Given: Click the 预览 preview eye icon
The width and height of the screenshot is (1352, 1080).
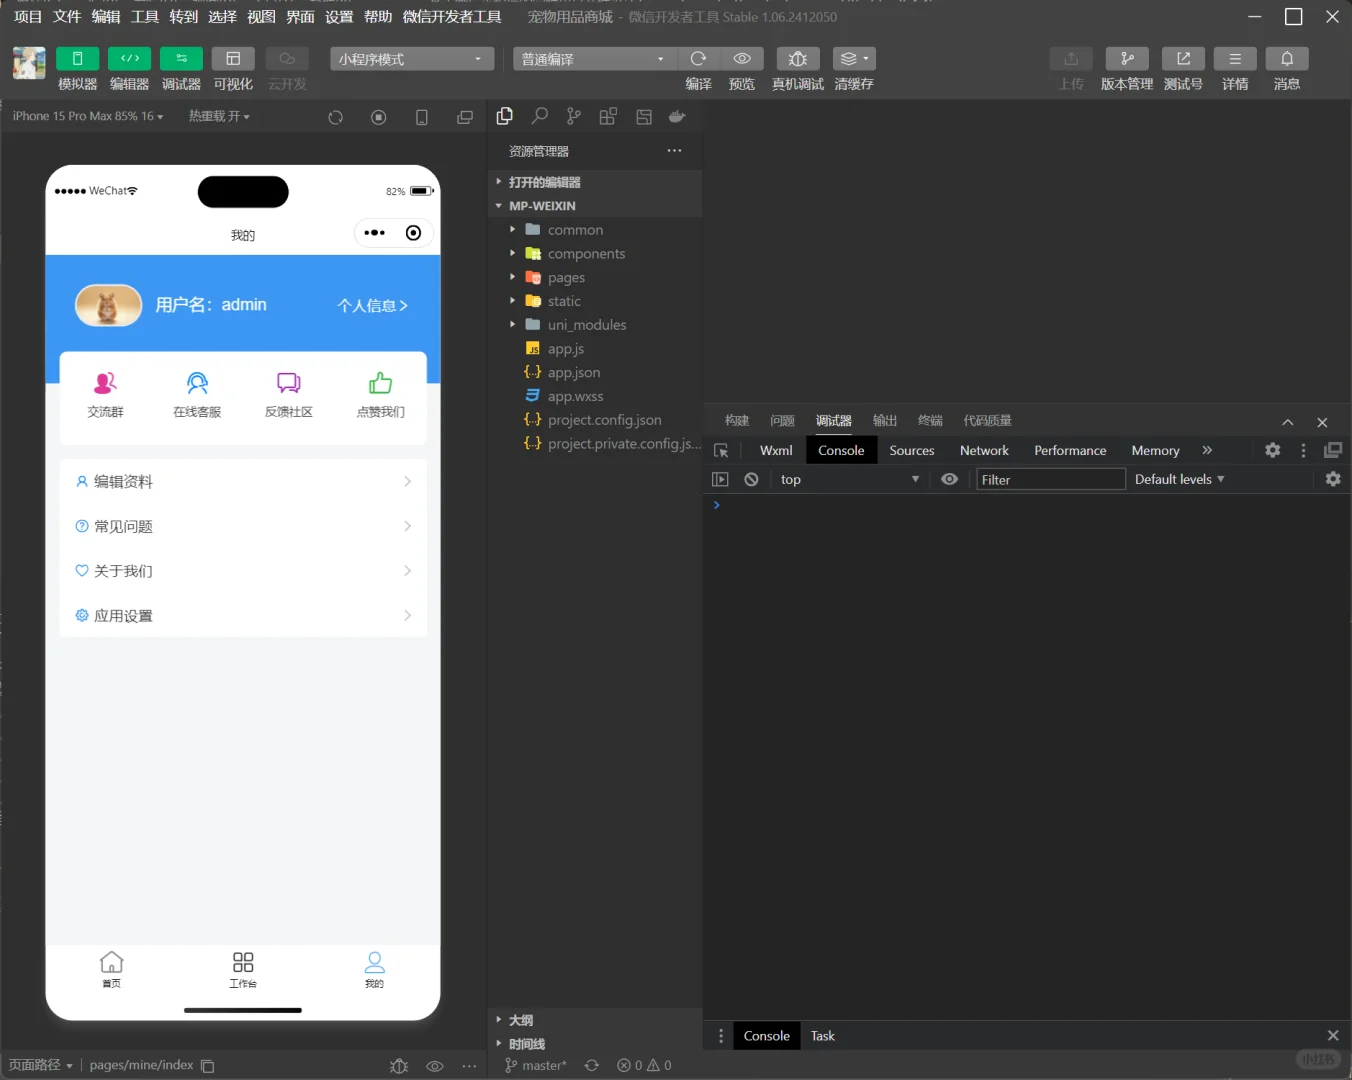Looking at the screenshot, I should click(742, 59).
